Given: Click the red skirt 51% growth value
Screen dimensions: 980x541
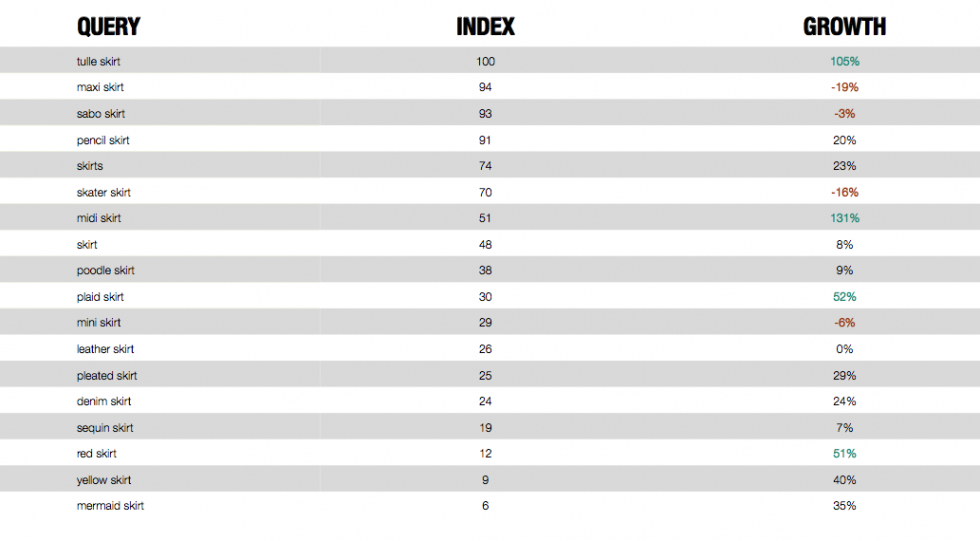Looking at the screenshot, I should (x=844, y=454).
